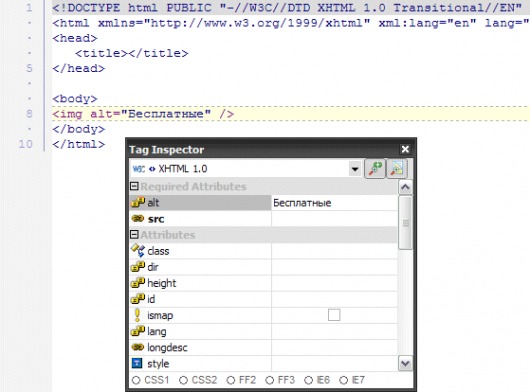
Task: Click the scroll down arrow in Tag Inspector
Action: (x=405, y=364)
